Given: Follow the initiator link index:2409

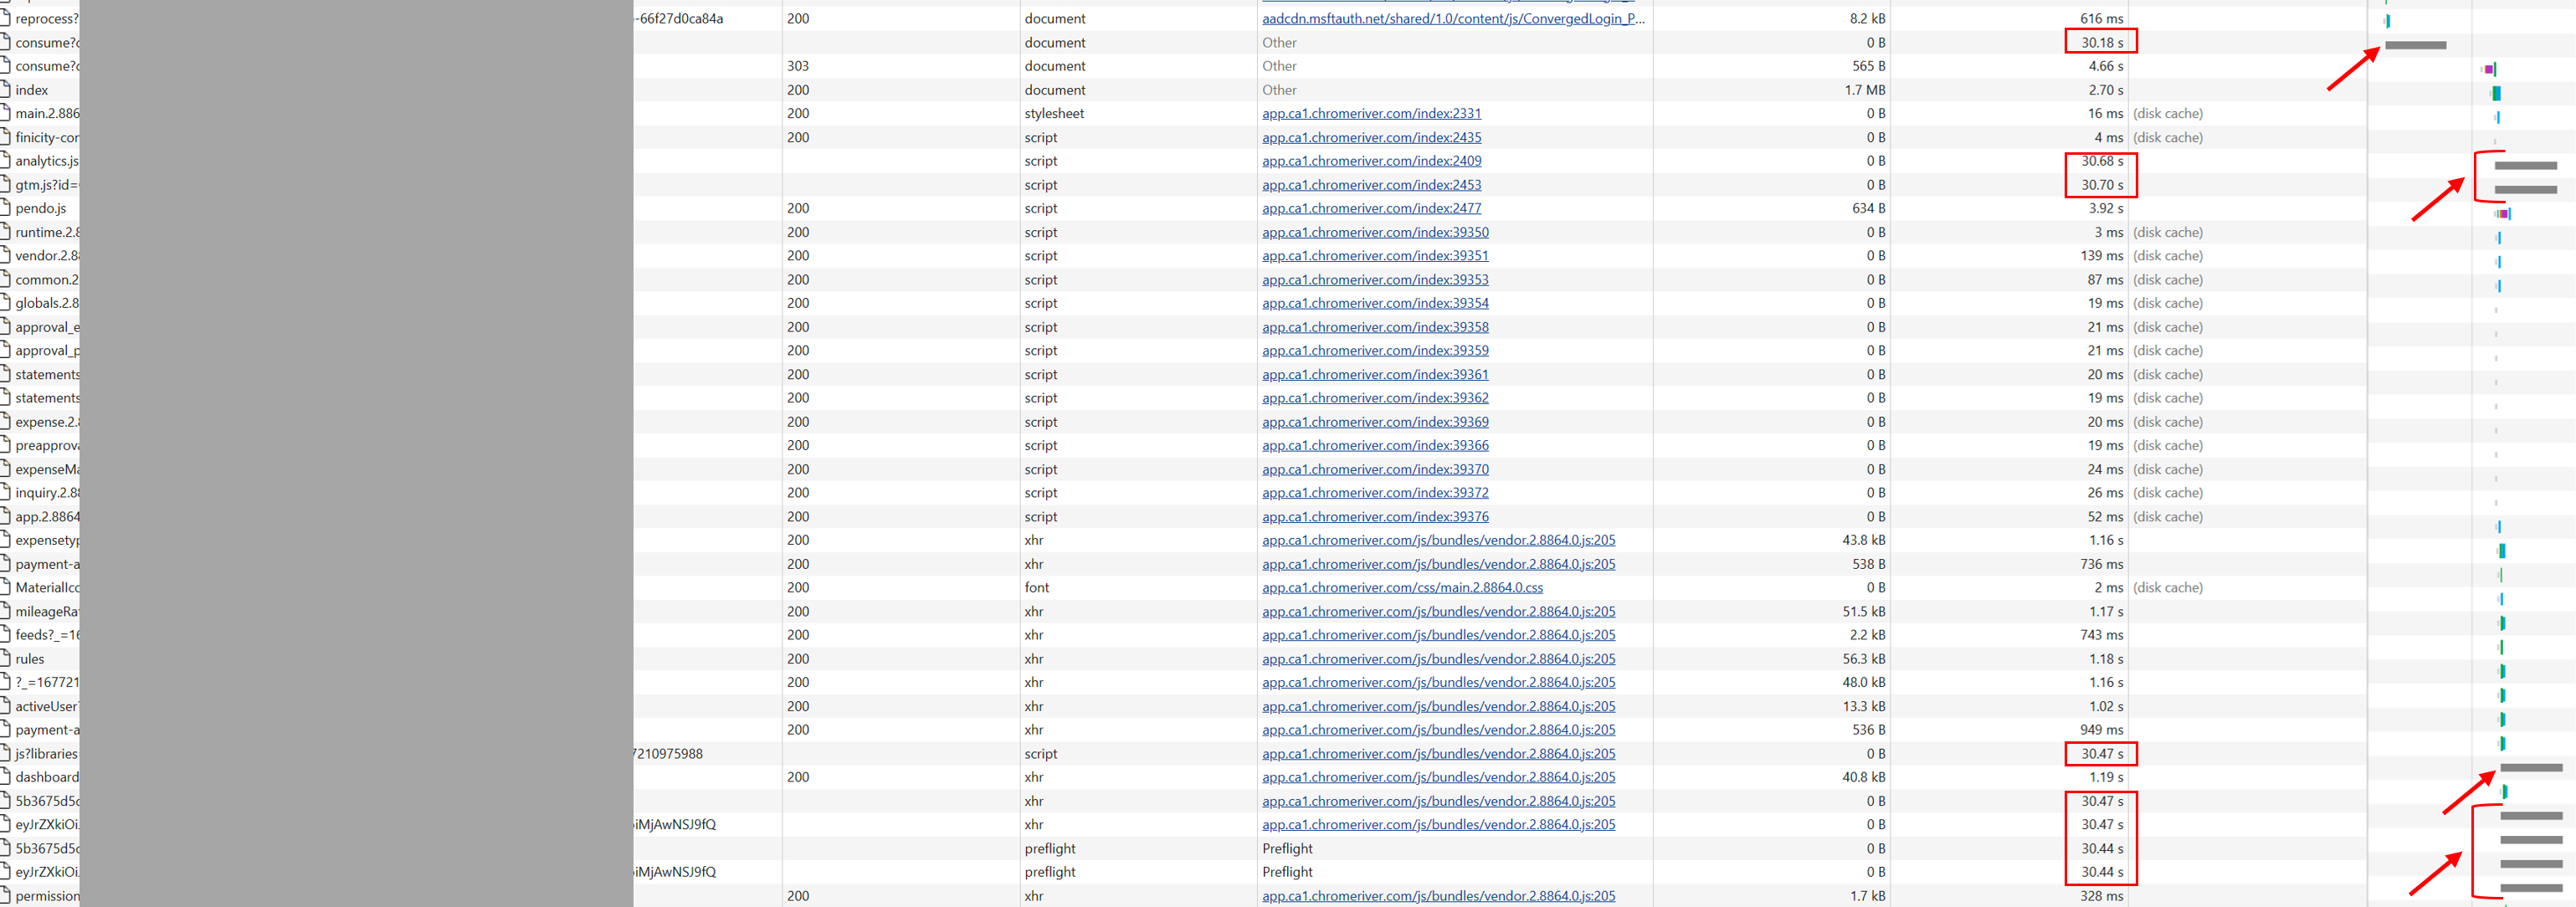Looking at the screenshot, I should click(x=1371, y=161).
